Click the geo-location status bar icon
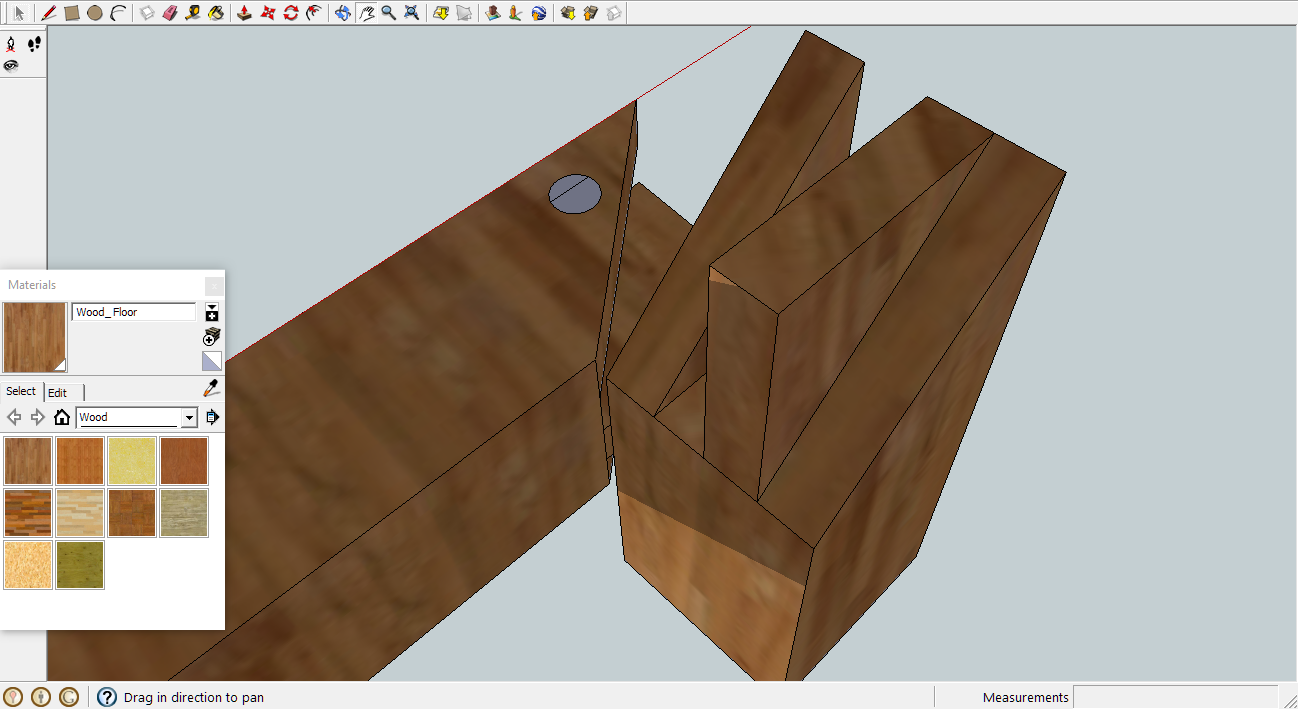The width and height of the screenshot is (1298, 709). (x=13, y=697)
